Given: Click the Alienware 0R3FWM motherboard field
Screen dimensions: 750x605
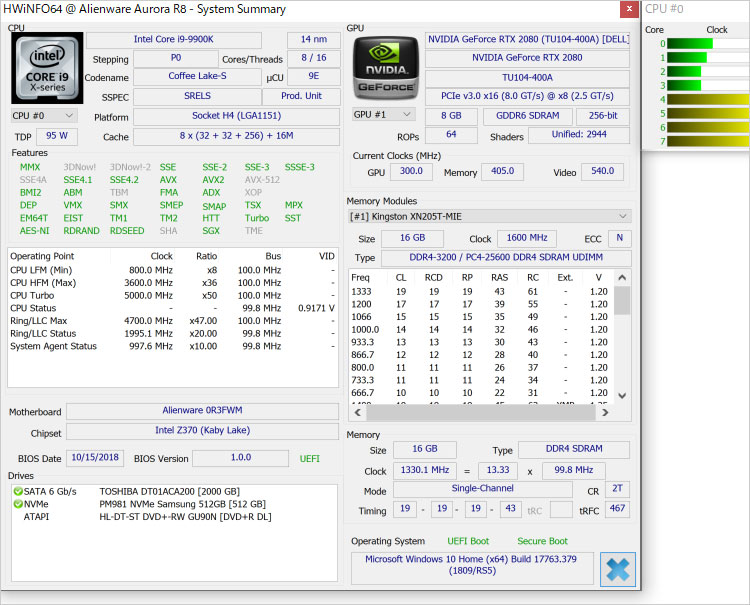Looking at the screenshot, I should tap(202, 410).
